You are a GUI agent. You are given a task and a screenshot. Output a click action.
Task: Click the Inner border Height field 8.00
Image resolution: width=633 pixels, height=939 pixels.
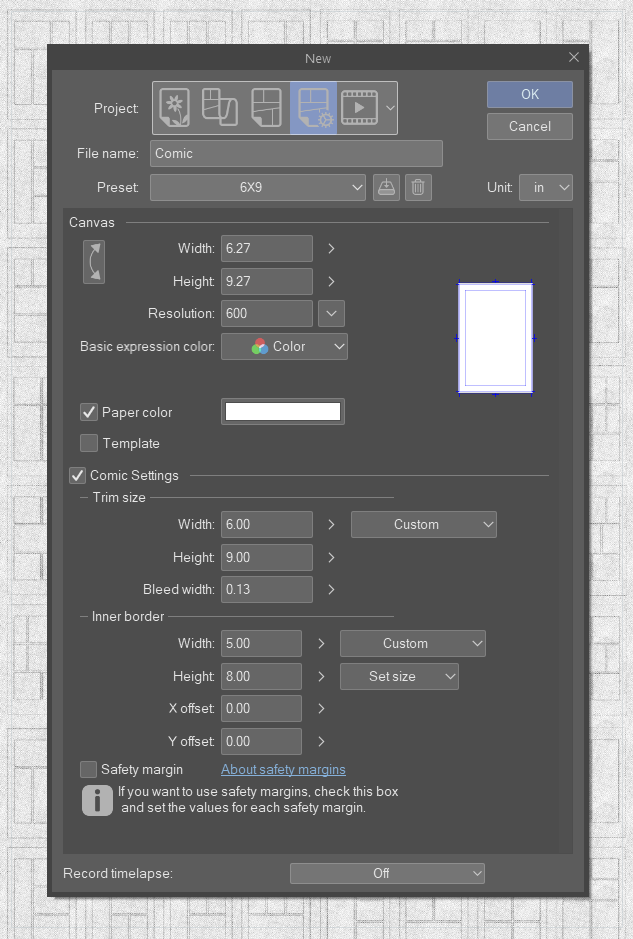(x=262, y=677)
